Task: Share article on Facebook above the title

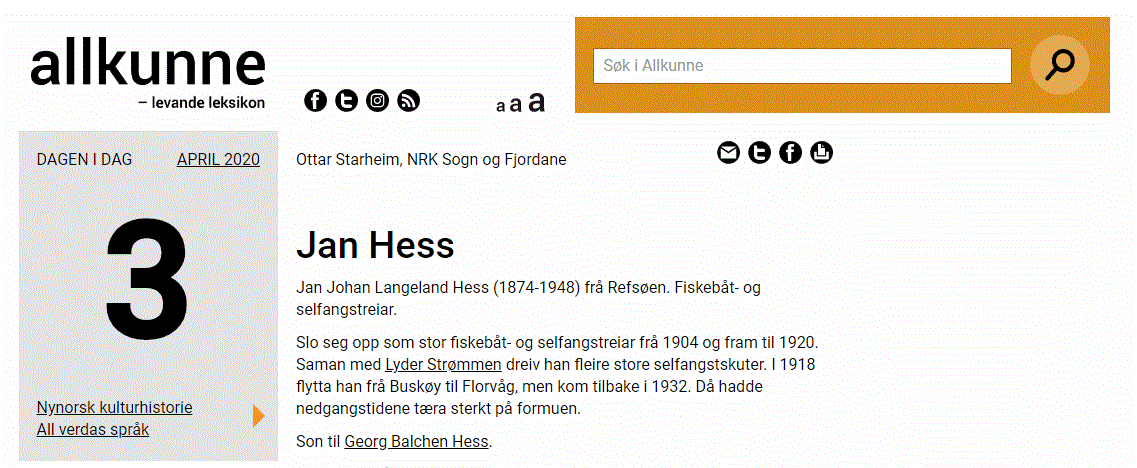Action: tap(790, 152)
